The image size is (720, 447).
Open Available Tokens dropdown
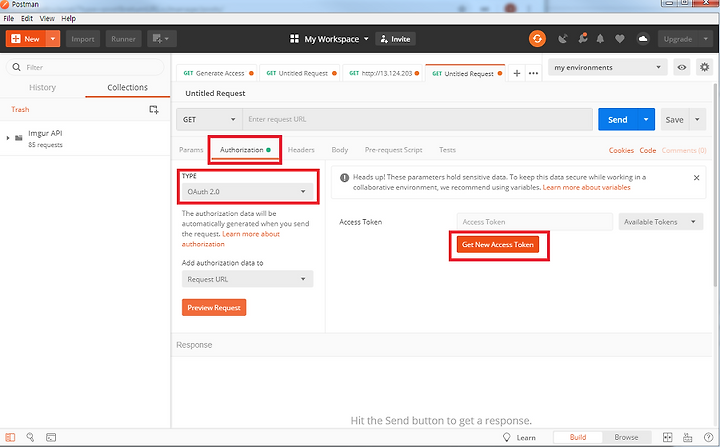click(x=661, y=222)
